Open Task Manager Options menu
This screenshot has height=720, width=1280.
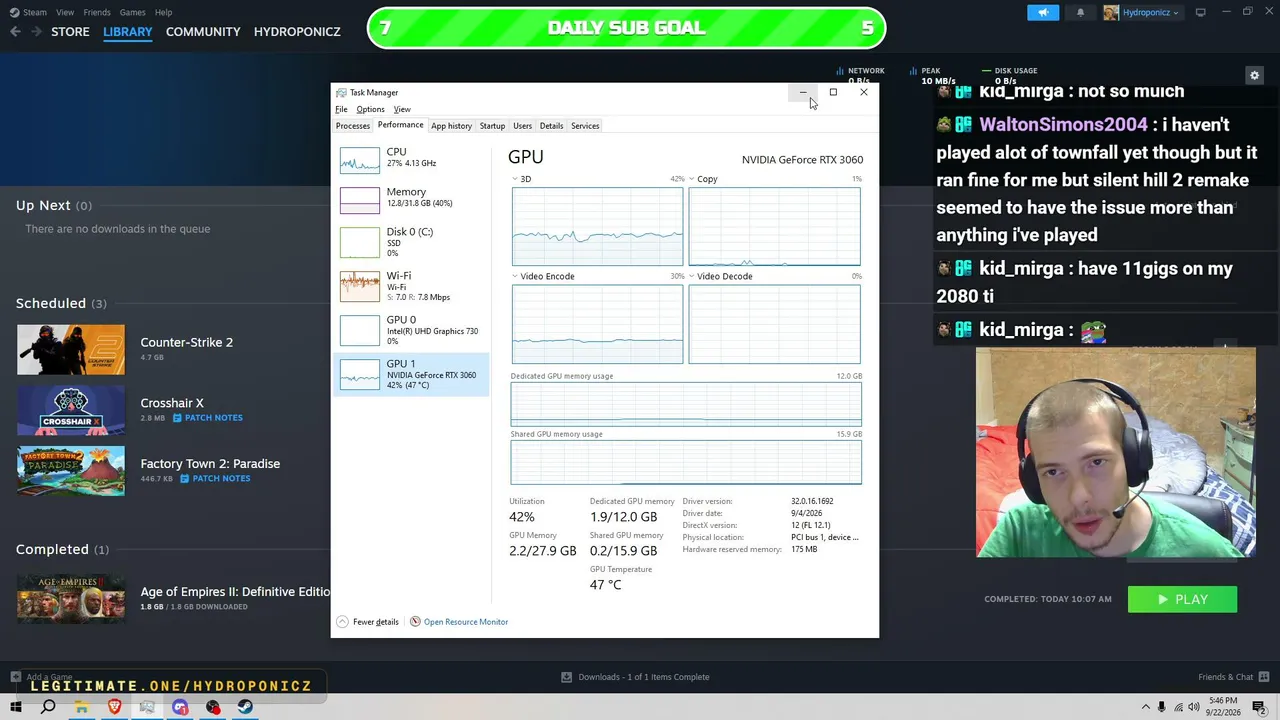[370, 109]
